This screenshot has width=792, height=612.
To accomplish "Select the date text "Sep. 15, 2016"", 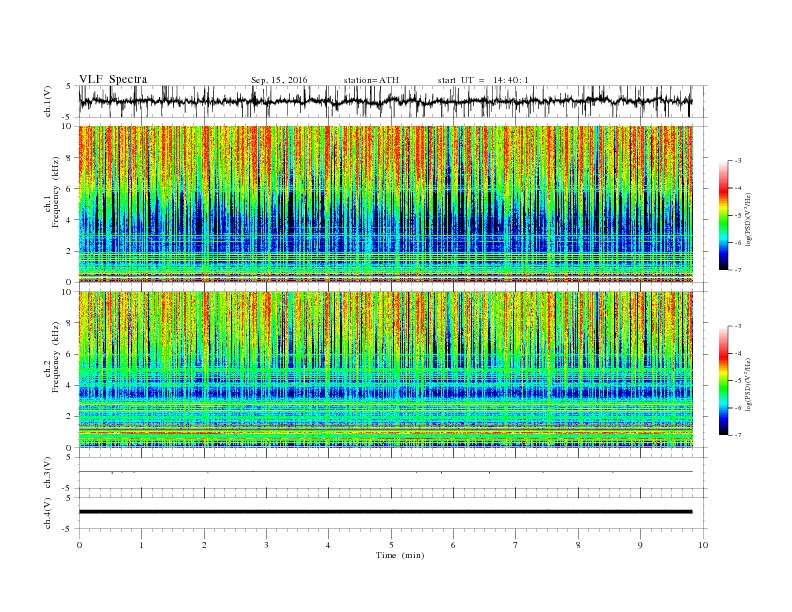I will pyautogui.click(x=279, y=80).
